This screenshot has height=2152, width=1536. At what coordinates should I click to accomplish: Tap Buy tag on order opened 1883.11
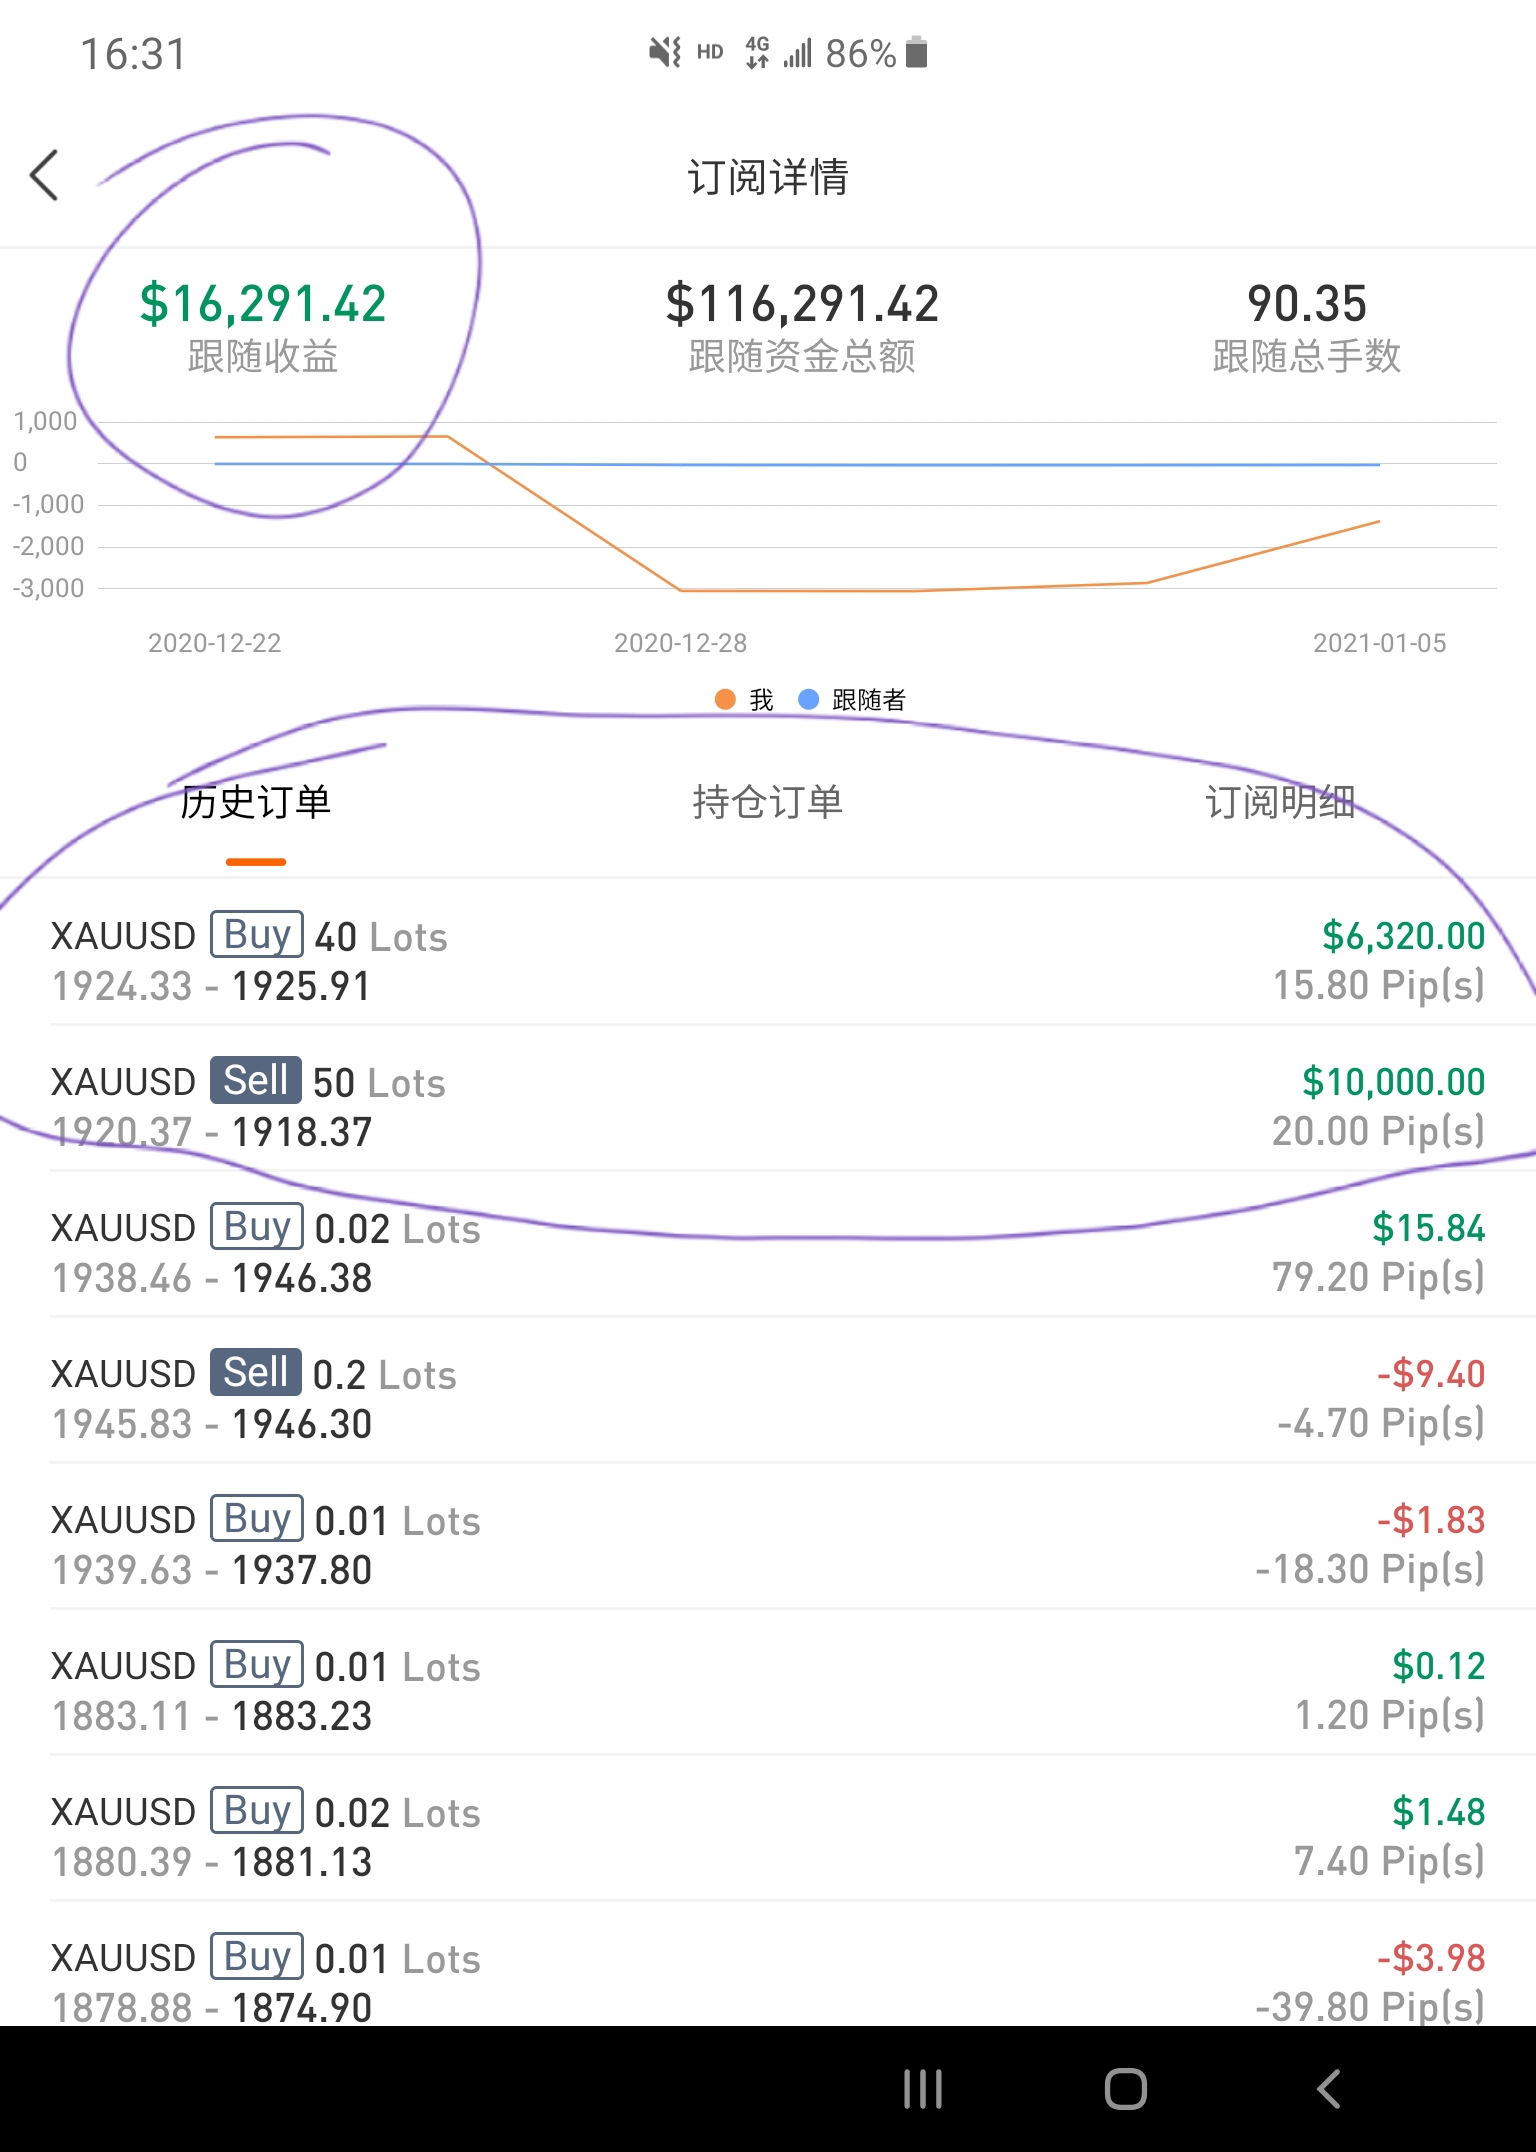point(257,1665)
